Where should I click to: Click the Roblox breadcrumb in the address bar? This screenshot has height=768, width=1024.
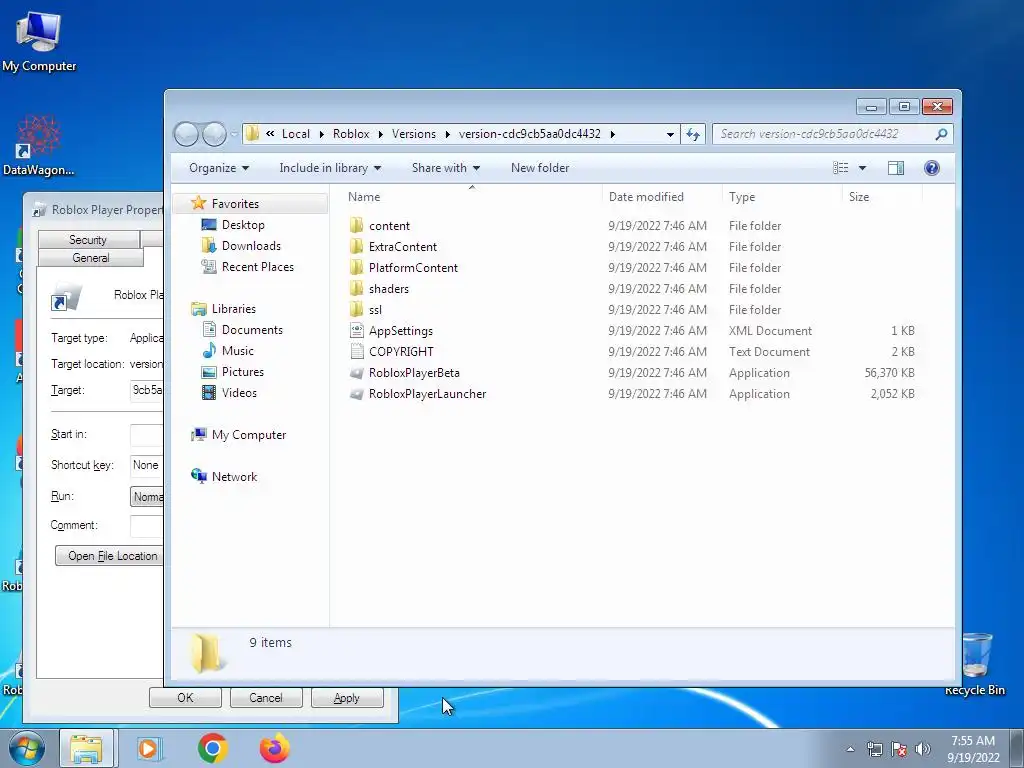coord(351,134)
